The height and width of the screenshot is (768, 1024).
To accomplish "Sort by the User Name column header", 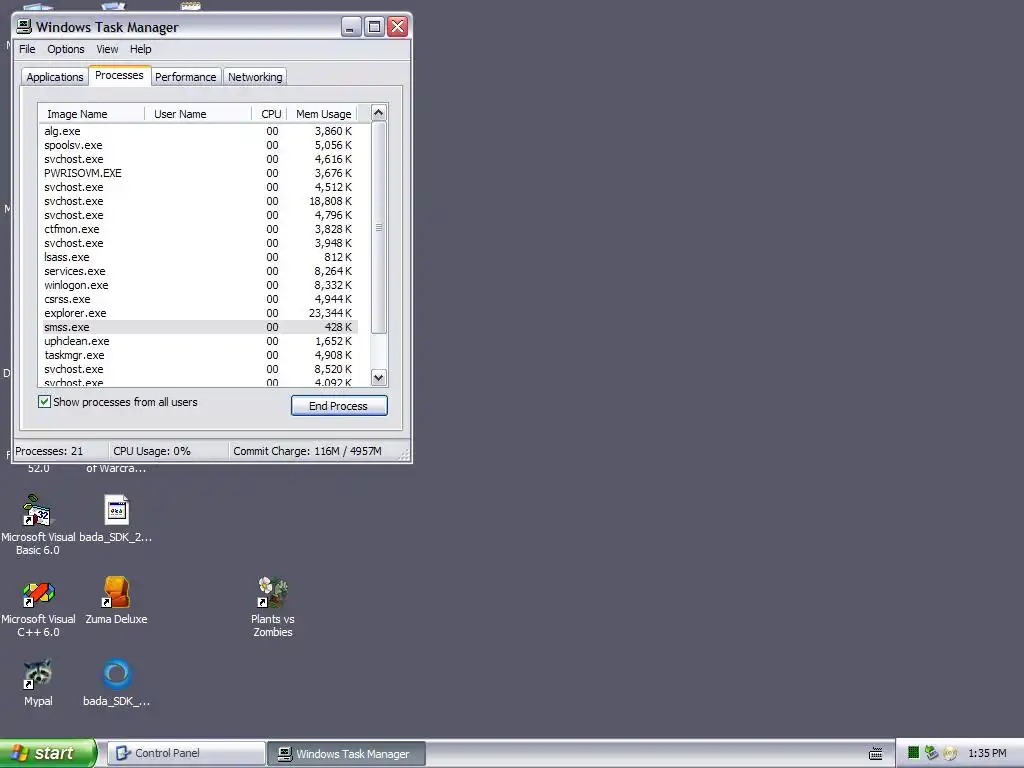I will [198, 114].
